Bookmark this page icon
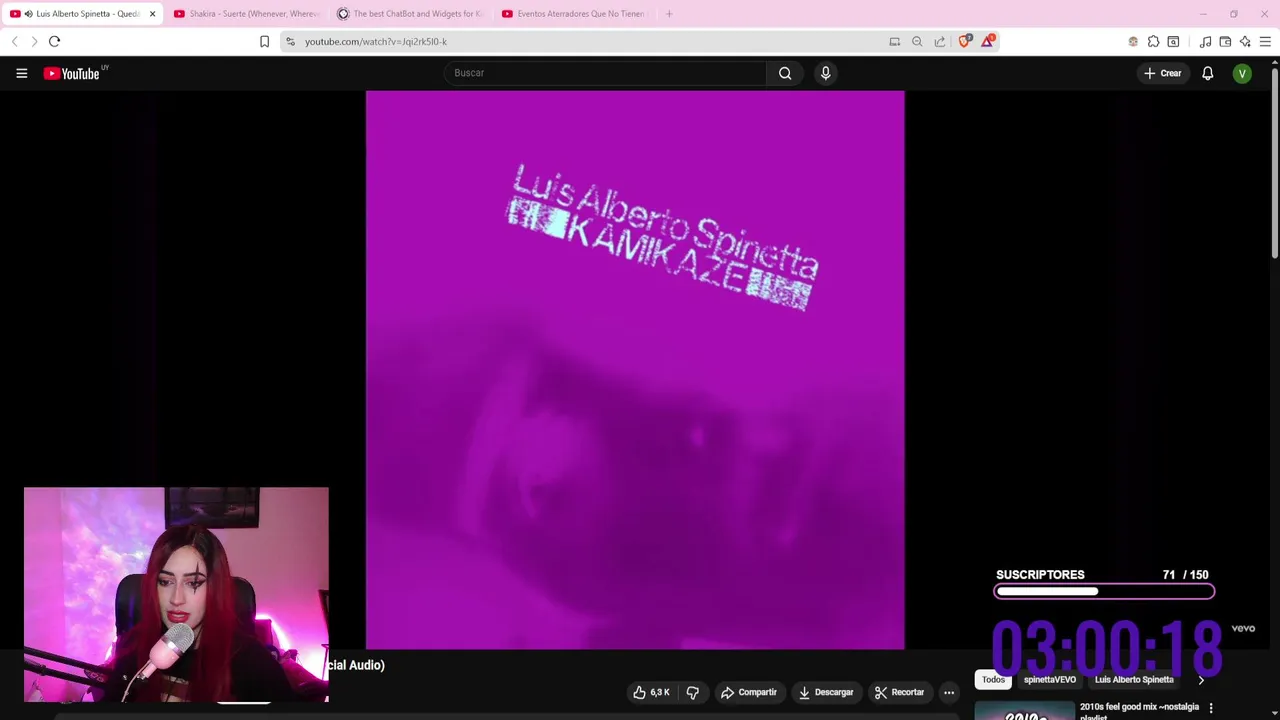This screenshot has height=720, width=1280. 264,41
